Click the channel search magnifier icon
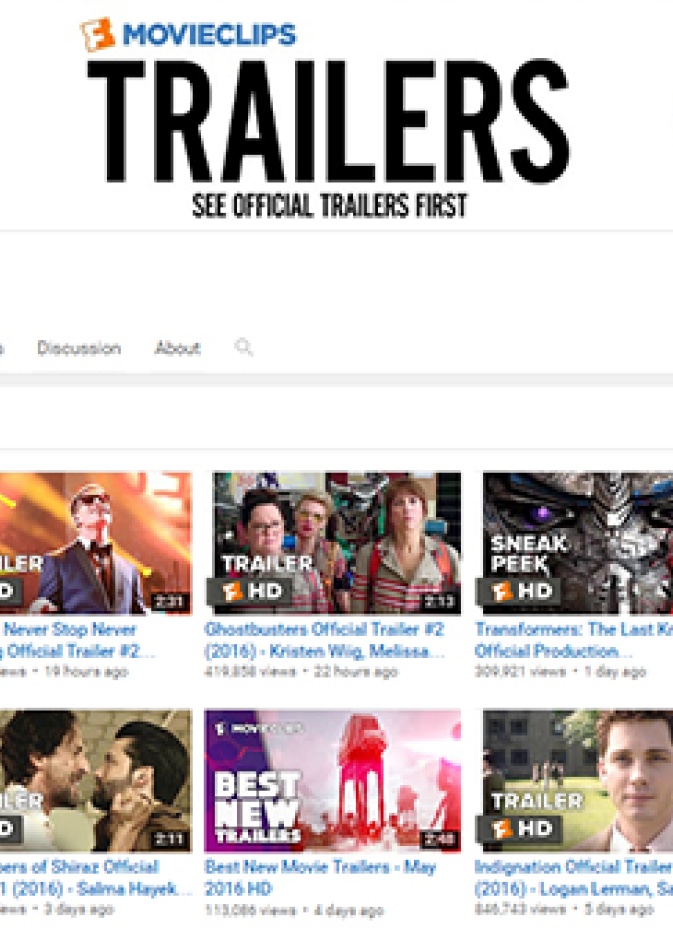Image resolution: width=673 pixels, height=940 pixels. tap(243, 347)
